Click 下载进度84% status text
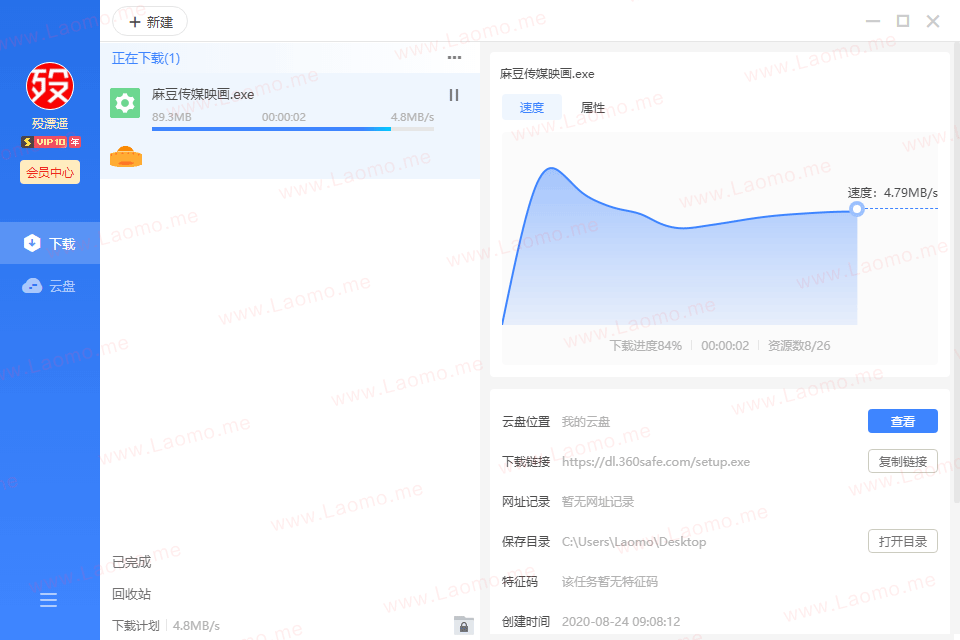This screenshot has width=960, height=640. pyautogui.click(x=646, y=345)
